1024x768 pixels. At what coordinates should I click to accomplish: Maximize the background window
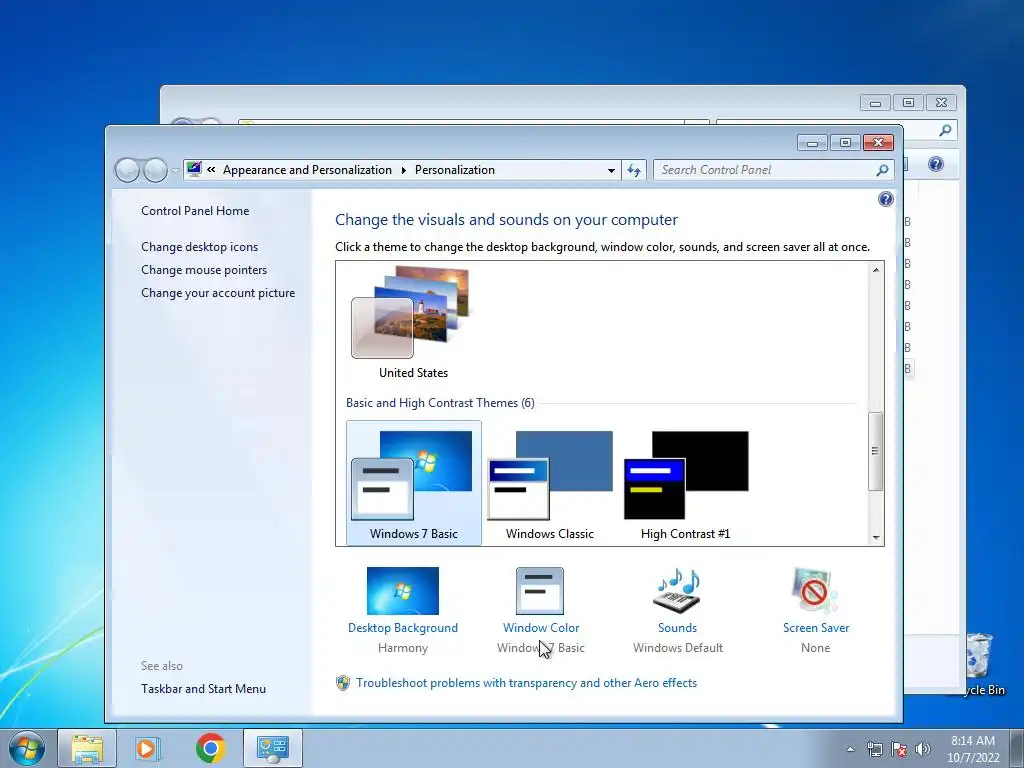pos(908,103)
